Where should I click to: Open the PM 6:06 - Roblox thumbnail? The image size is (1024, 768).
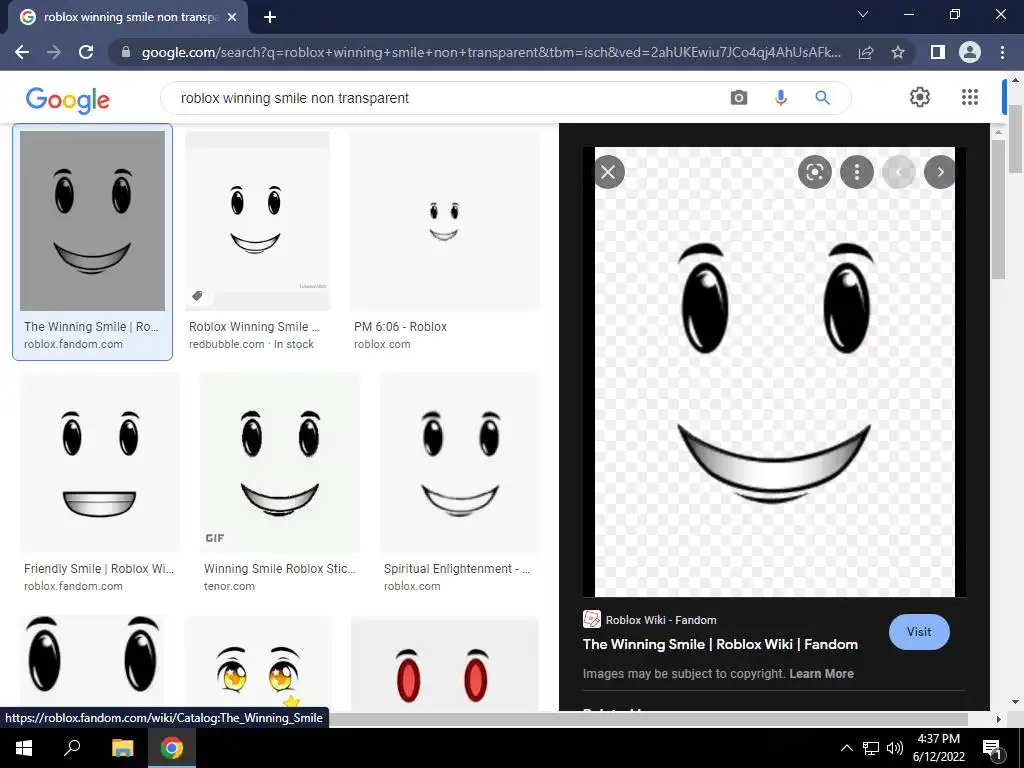445,221
